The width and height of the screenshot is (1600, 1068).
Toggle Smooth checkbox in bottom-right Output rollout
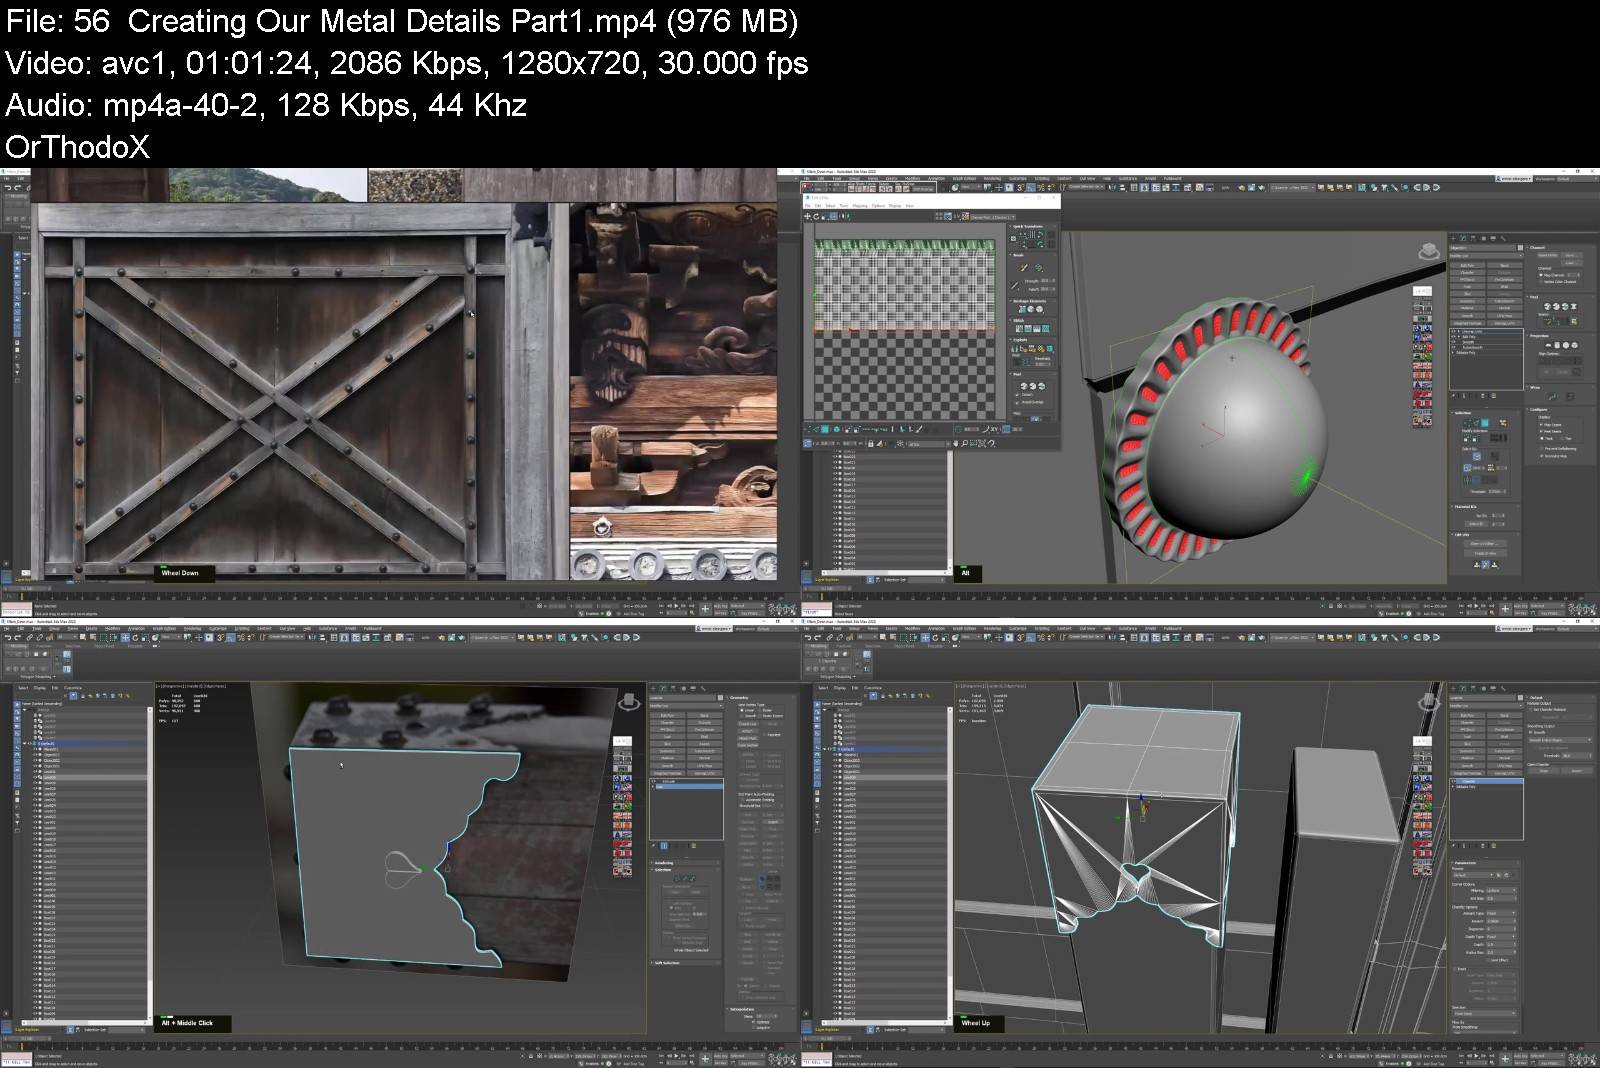1530,732
